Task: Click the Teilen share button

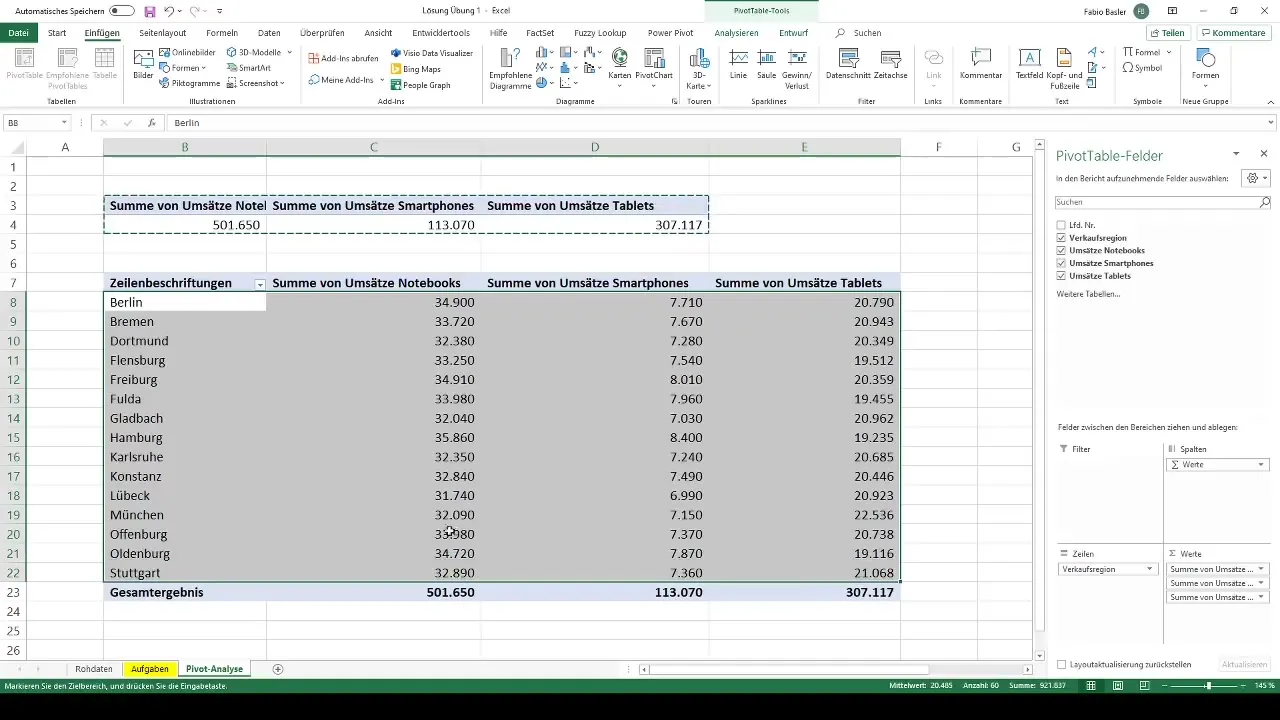Action: point(1166,33)
